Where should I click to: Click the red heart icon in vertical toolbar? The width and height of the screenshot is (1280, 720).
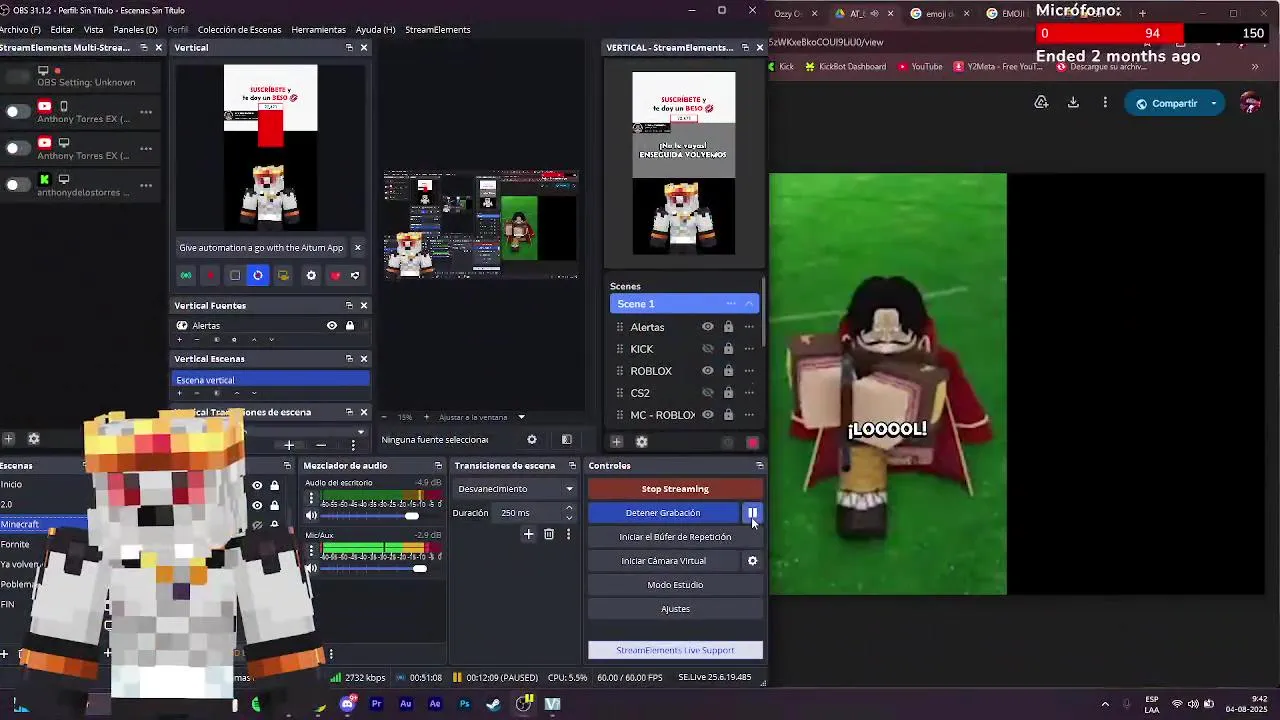335,276
